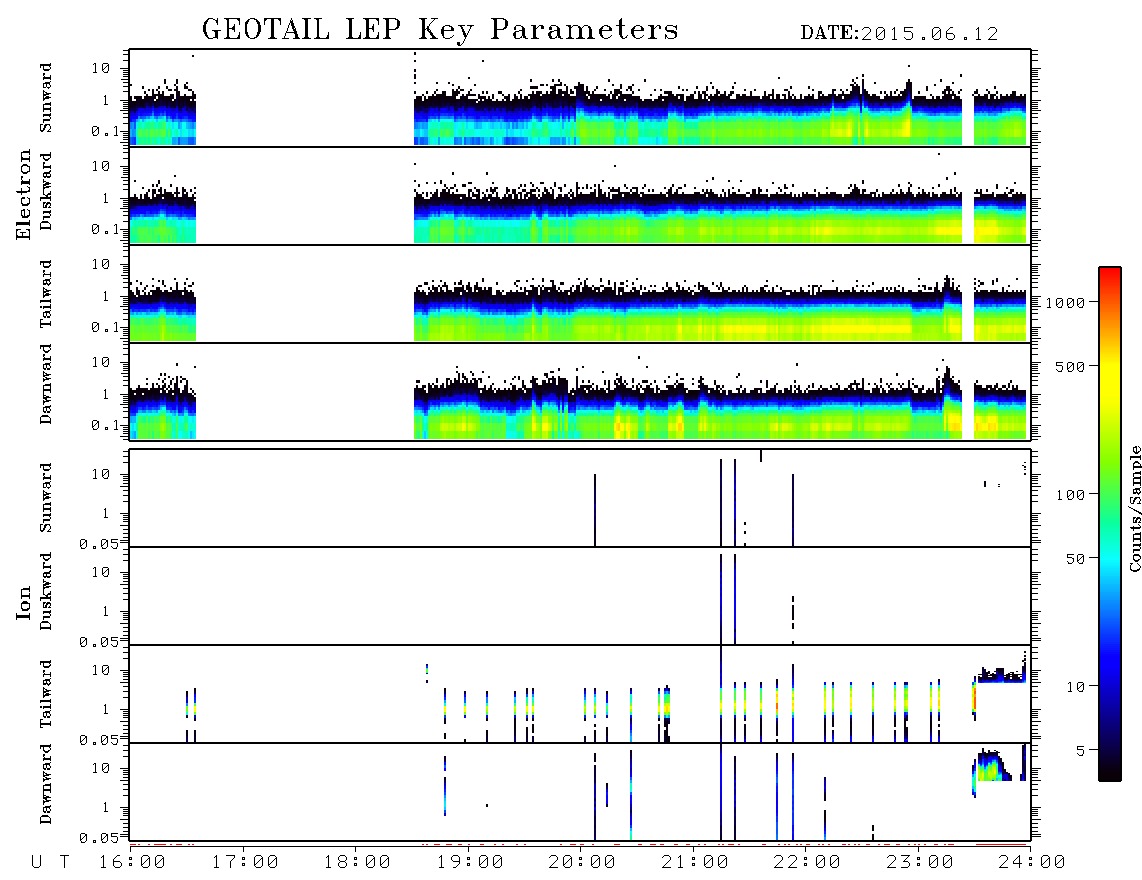
Task: Click inside the Electron Tailward spectrogram
Action: (580, 294)
